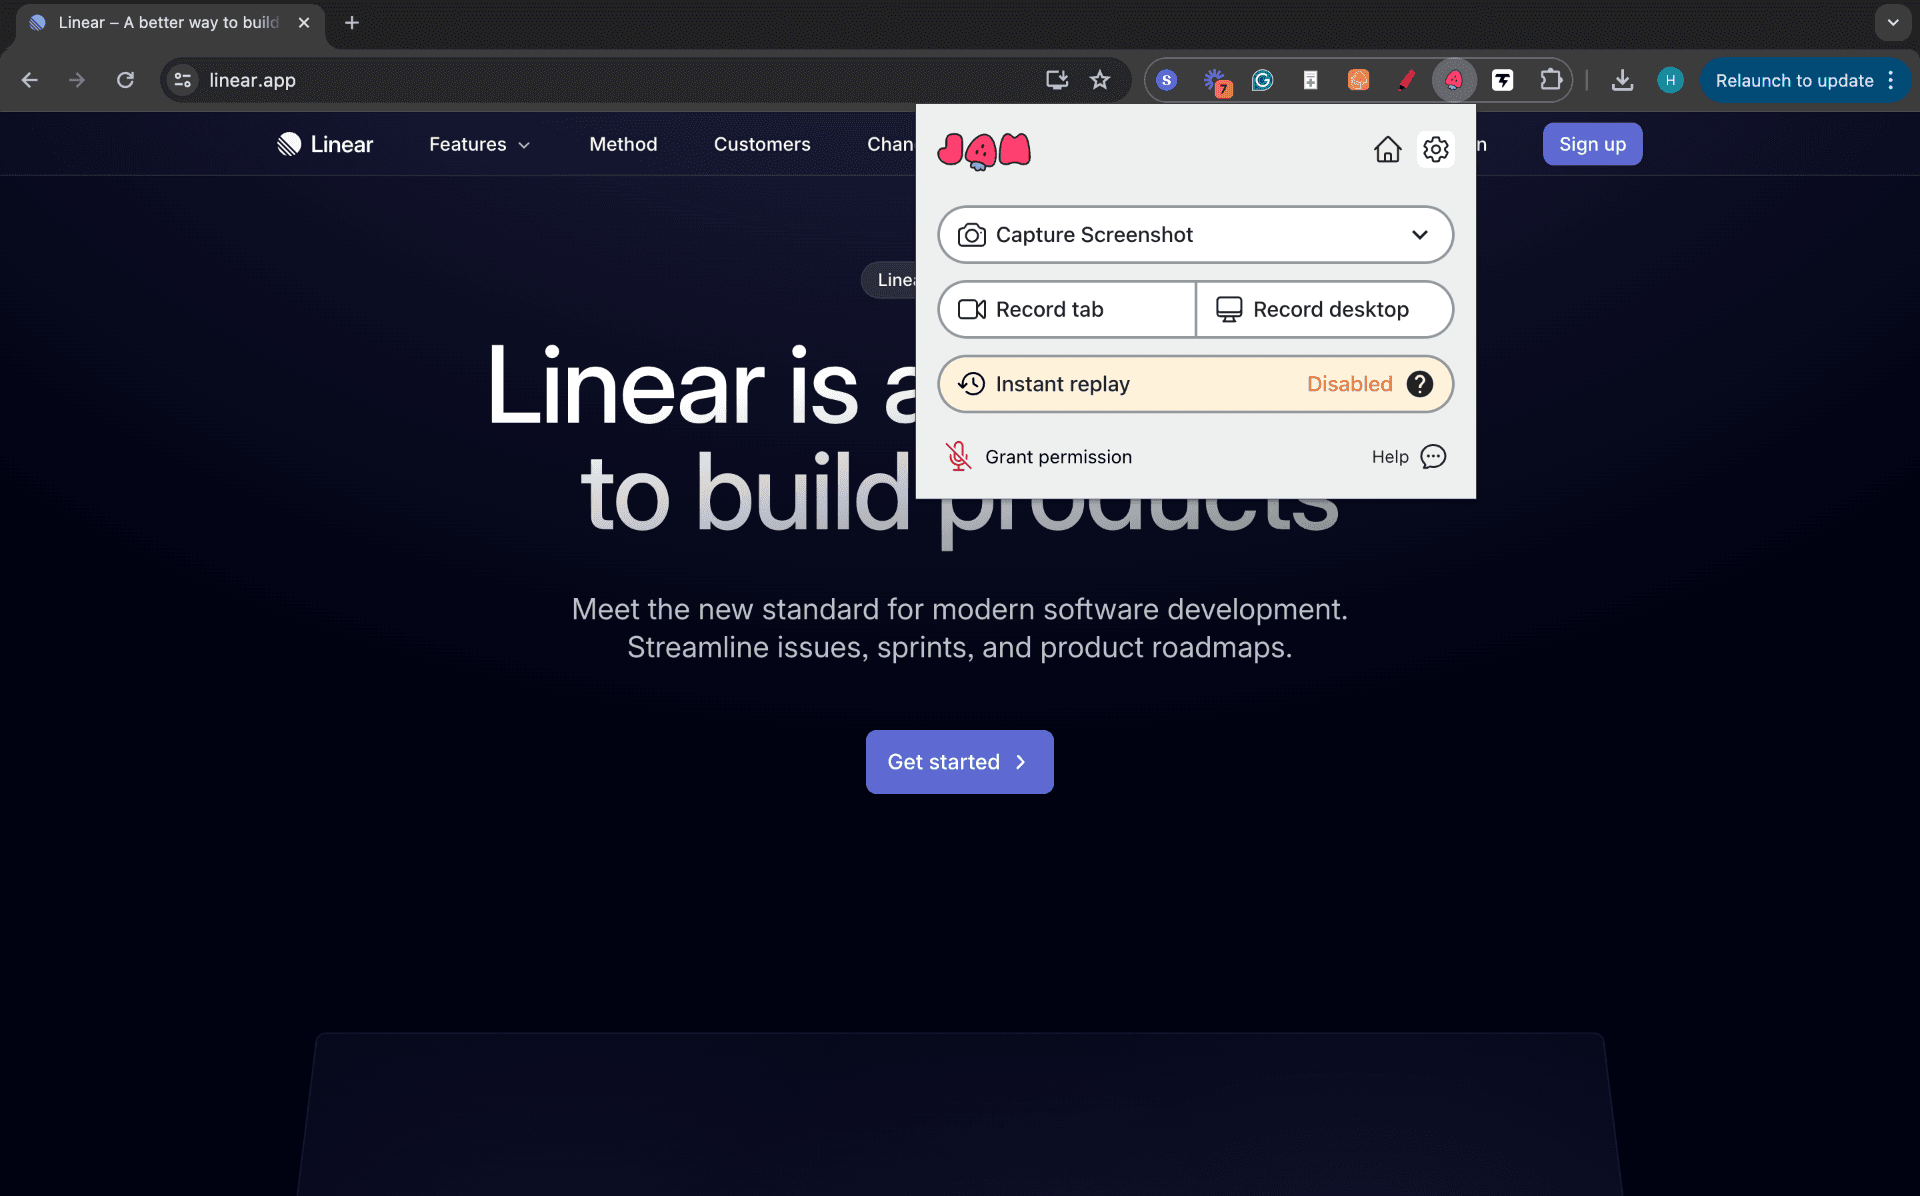
Task: Expand the Features menu
Action: click(x=479, y=144)
